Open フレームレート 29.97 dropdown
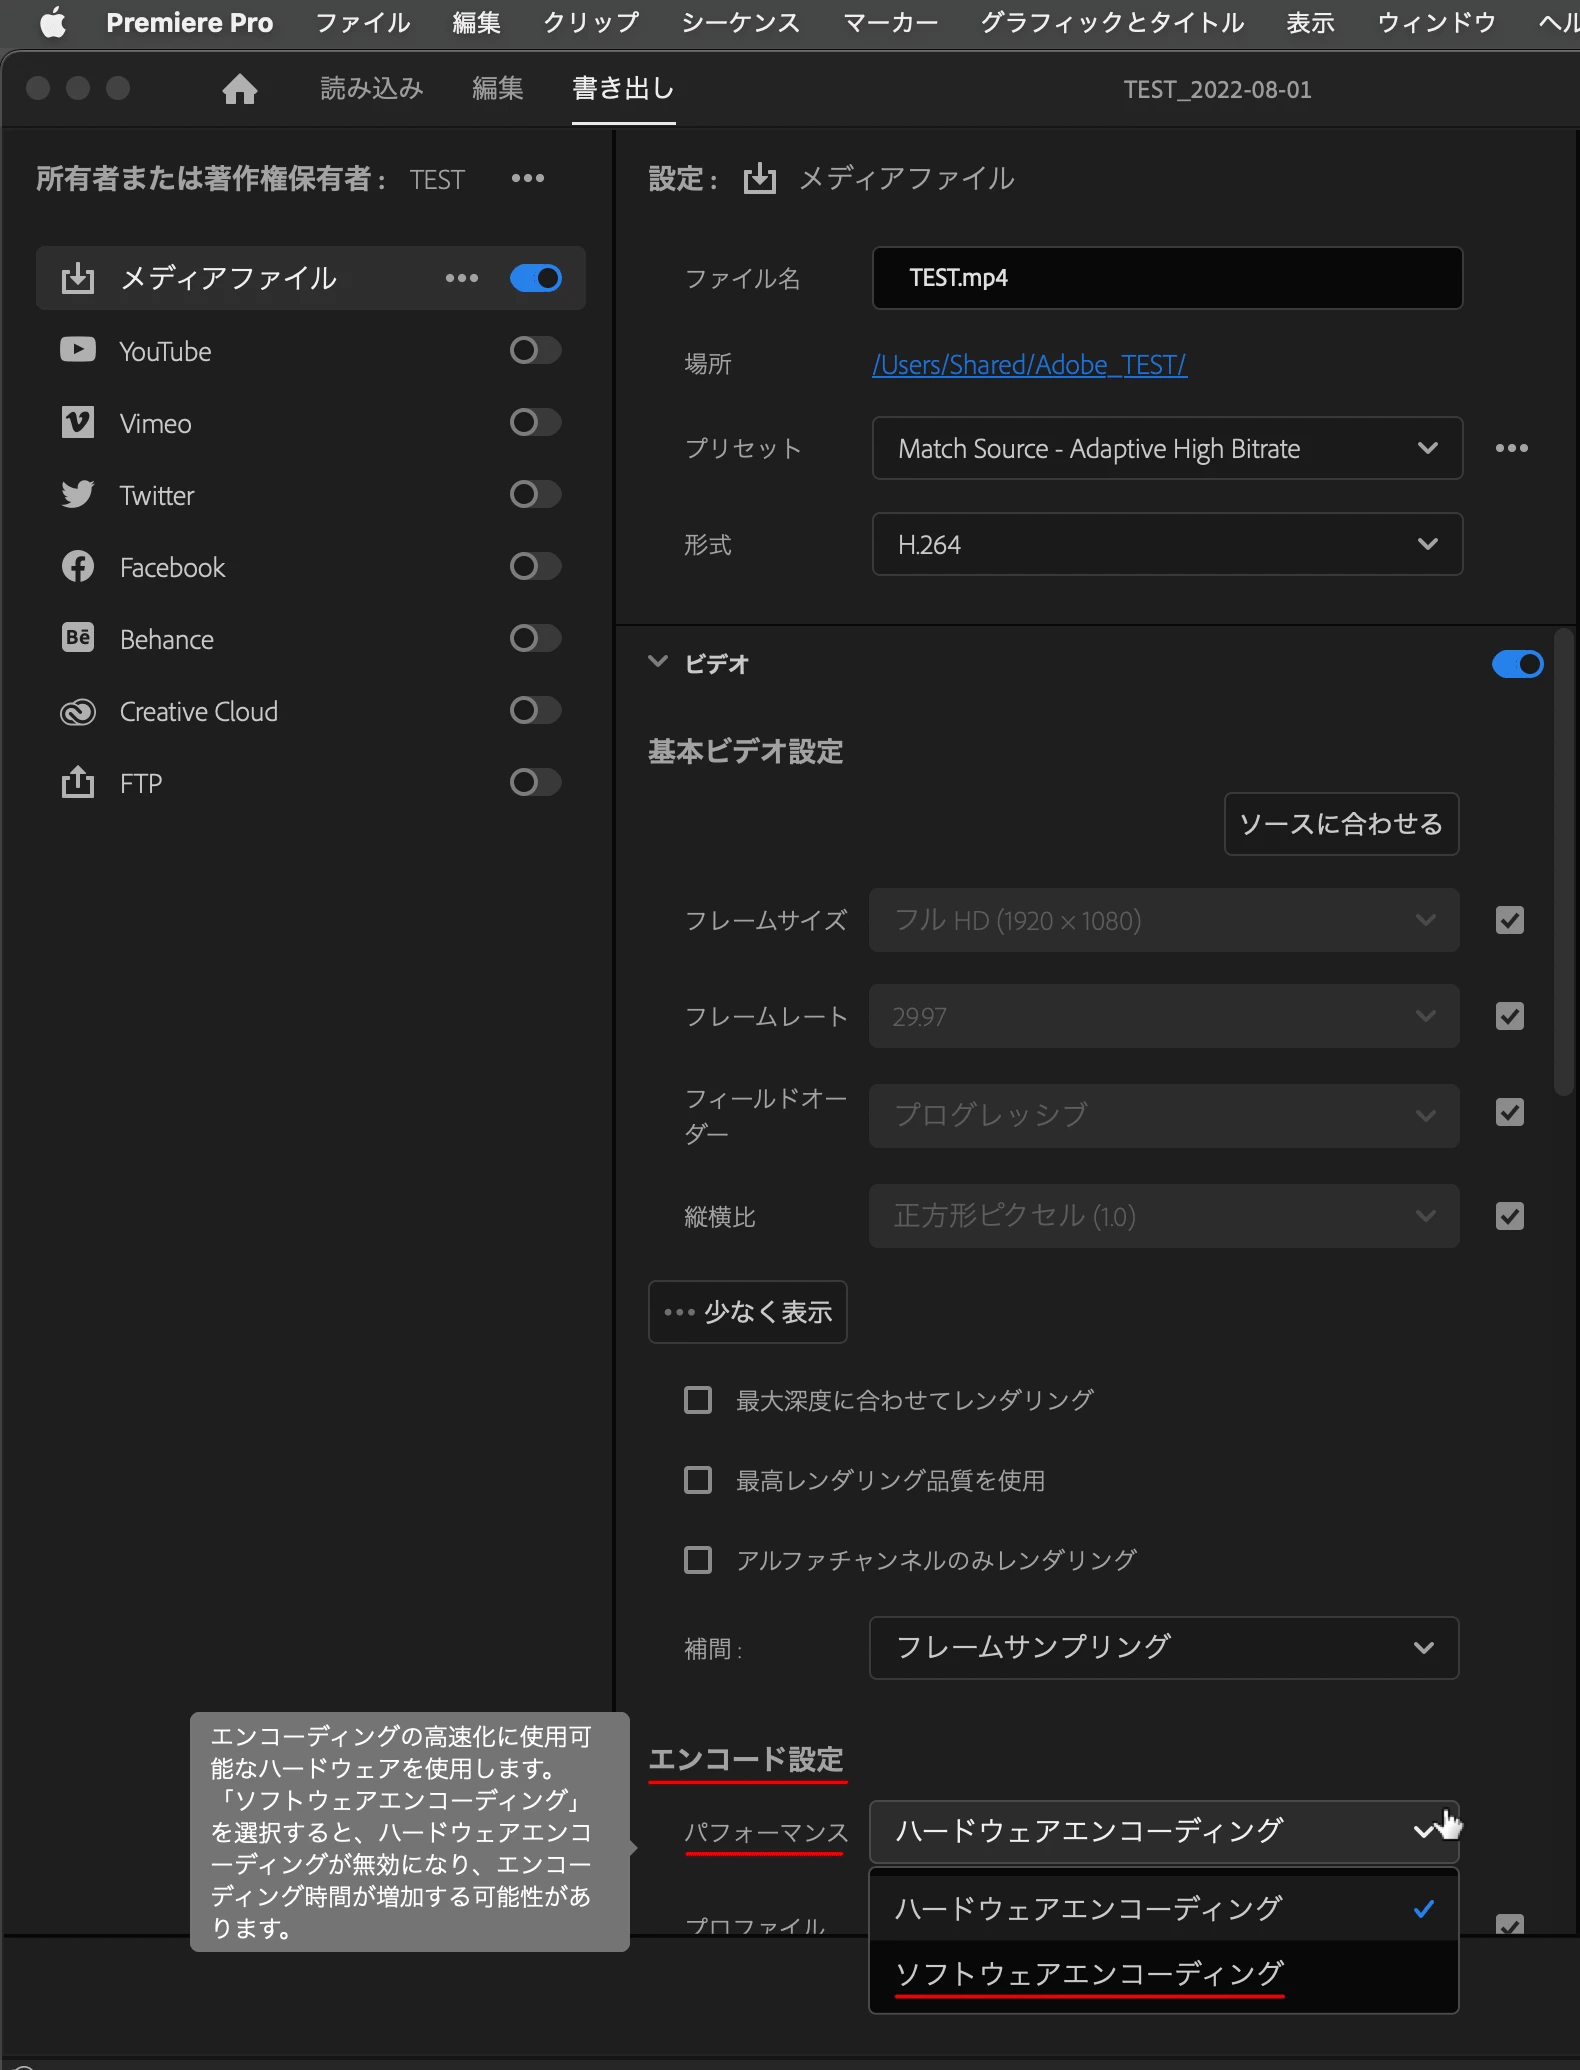 pyautogui.click(x=1164, y=1016)
